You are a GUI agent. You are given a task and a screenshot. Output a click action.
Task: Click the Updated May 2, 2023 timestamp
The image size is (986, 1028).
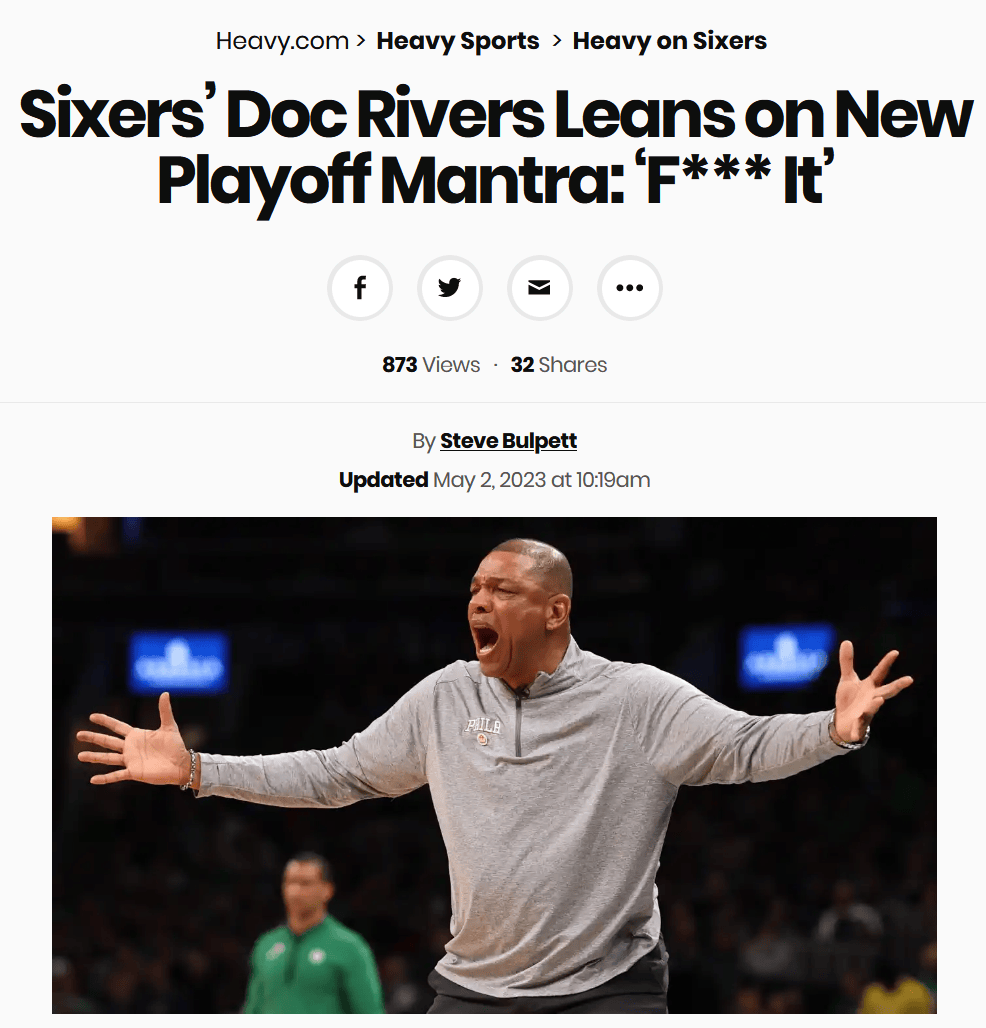(x=494, y=480)
